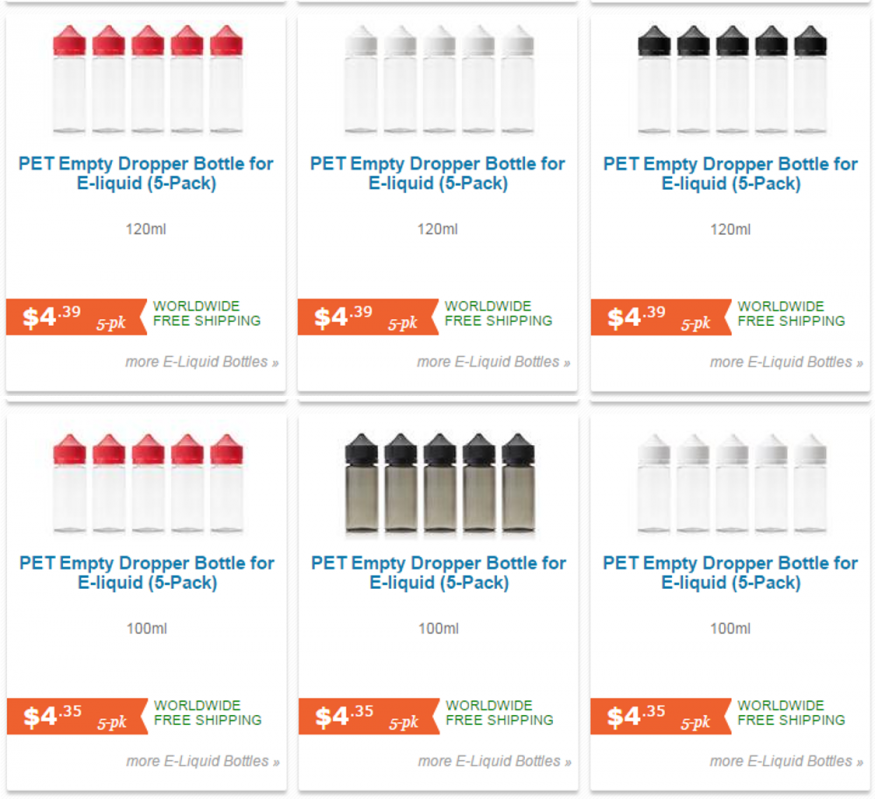Follow 'more E-Liquid Bottles' under black-capped 120ml pack
Image resolution: width=875 pixels, height=799 pixels.
786,362
